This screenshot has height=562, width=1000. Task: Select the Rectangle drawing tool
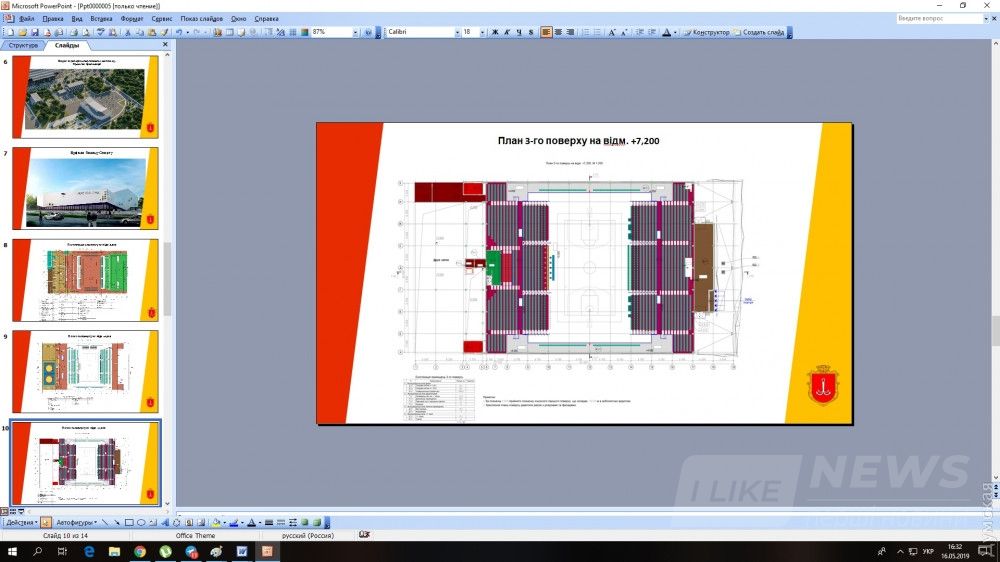click(129, 522)
